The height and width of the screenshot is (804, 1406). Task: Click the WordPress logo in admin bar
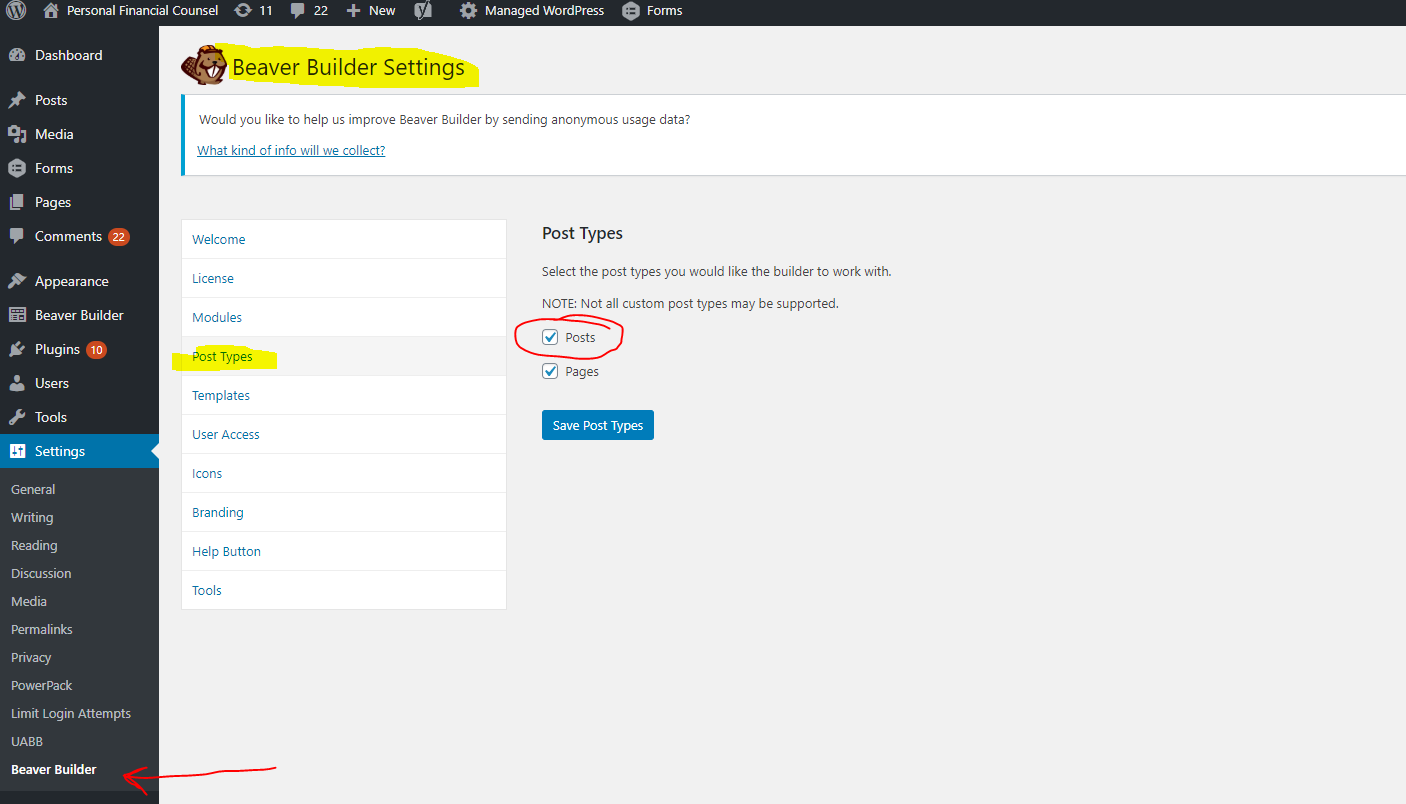[x=16, y=11]
